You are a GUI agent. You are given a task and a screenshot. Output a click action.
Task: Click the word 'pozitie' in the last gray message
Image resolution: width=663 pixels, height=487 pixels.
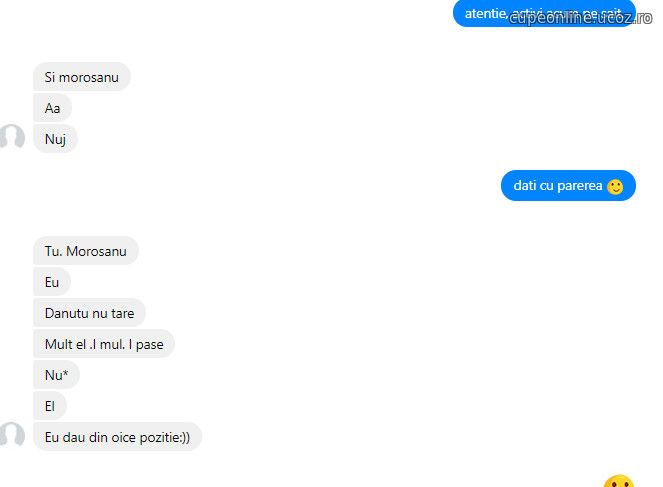click(x=159, y=438)
